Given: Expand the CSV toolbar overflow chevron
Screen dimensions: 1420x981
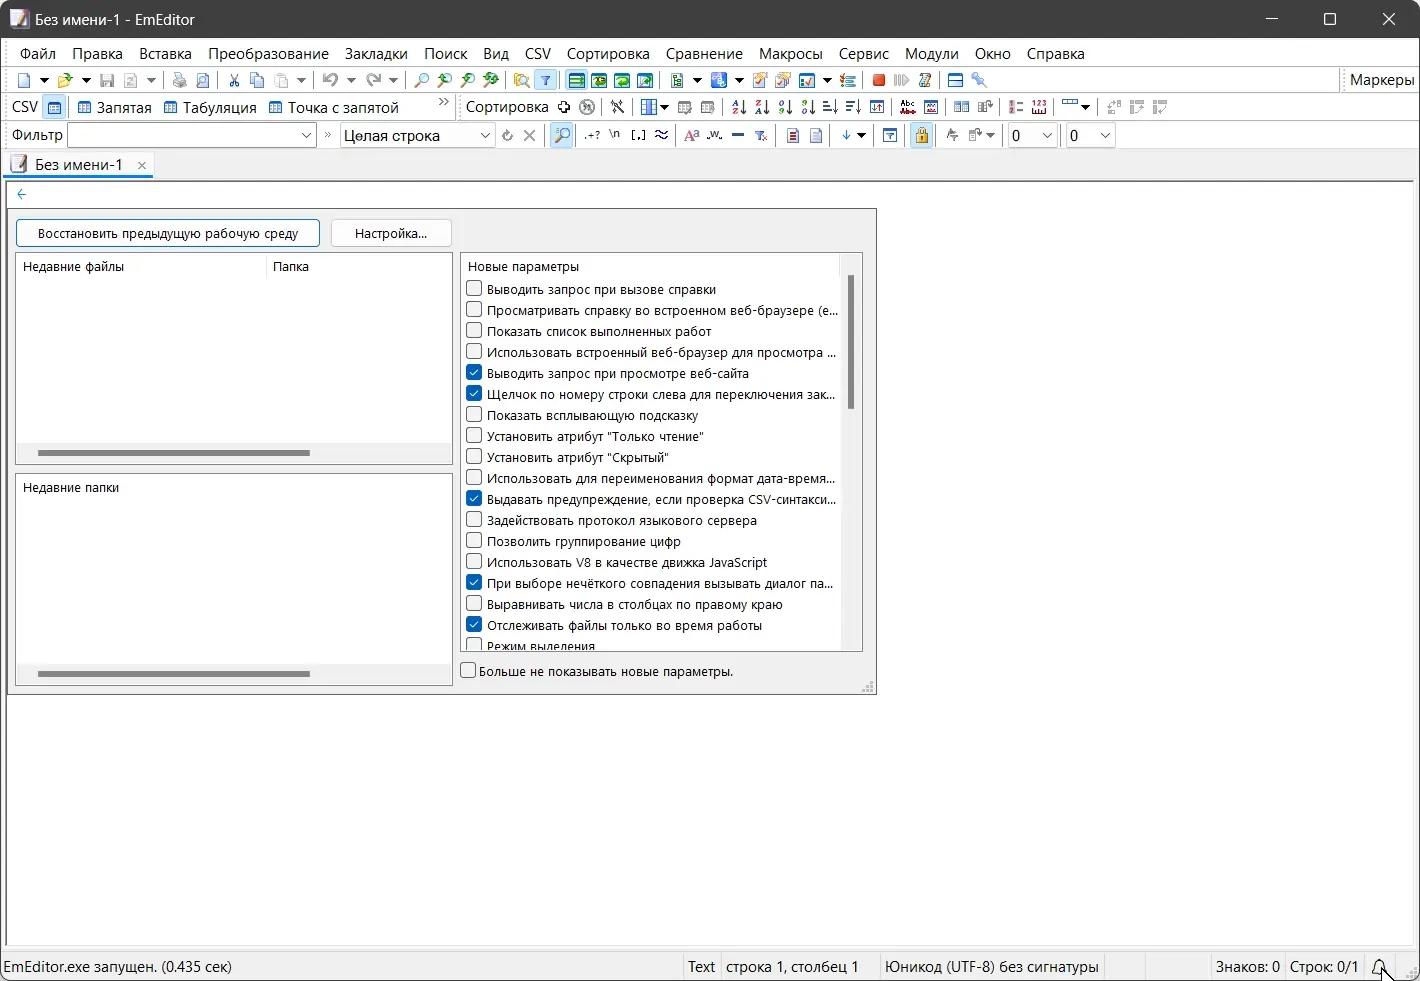Looking at the screenshot, I should pos(444,102).
